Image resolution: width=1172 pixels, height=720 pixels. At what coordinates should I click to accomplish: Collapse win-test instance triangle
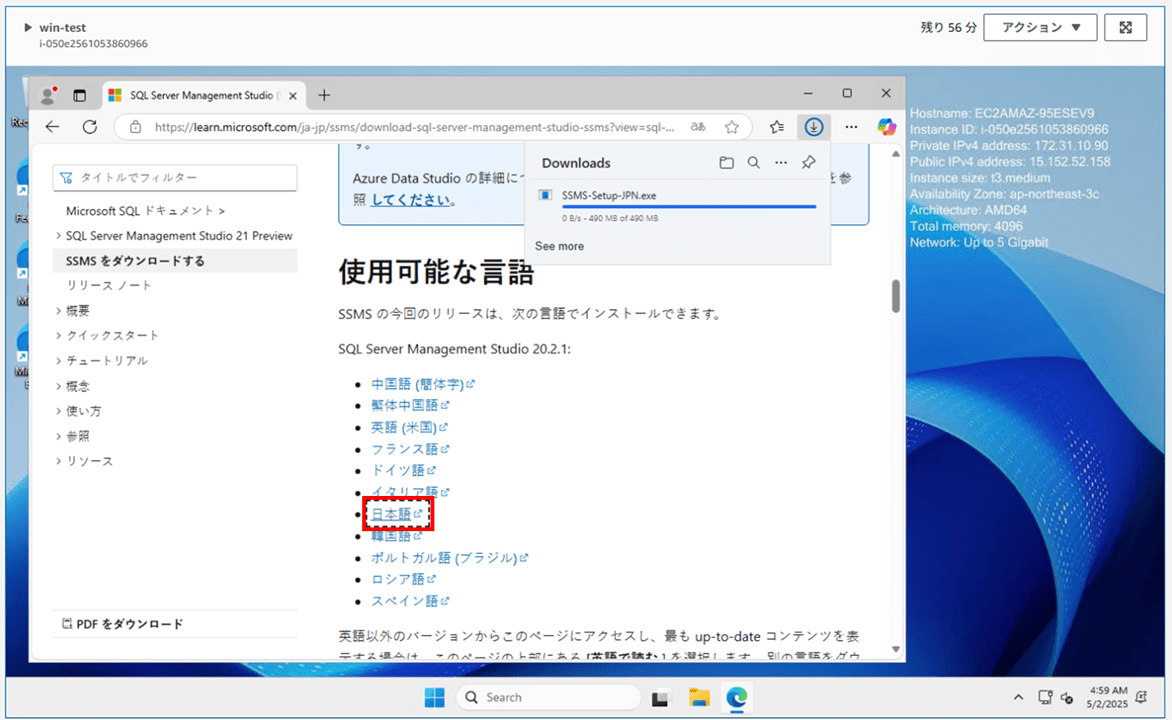pyautogui.click(x=28, y=28)
